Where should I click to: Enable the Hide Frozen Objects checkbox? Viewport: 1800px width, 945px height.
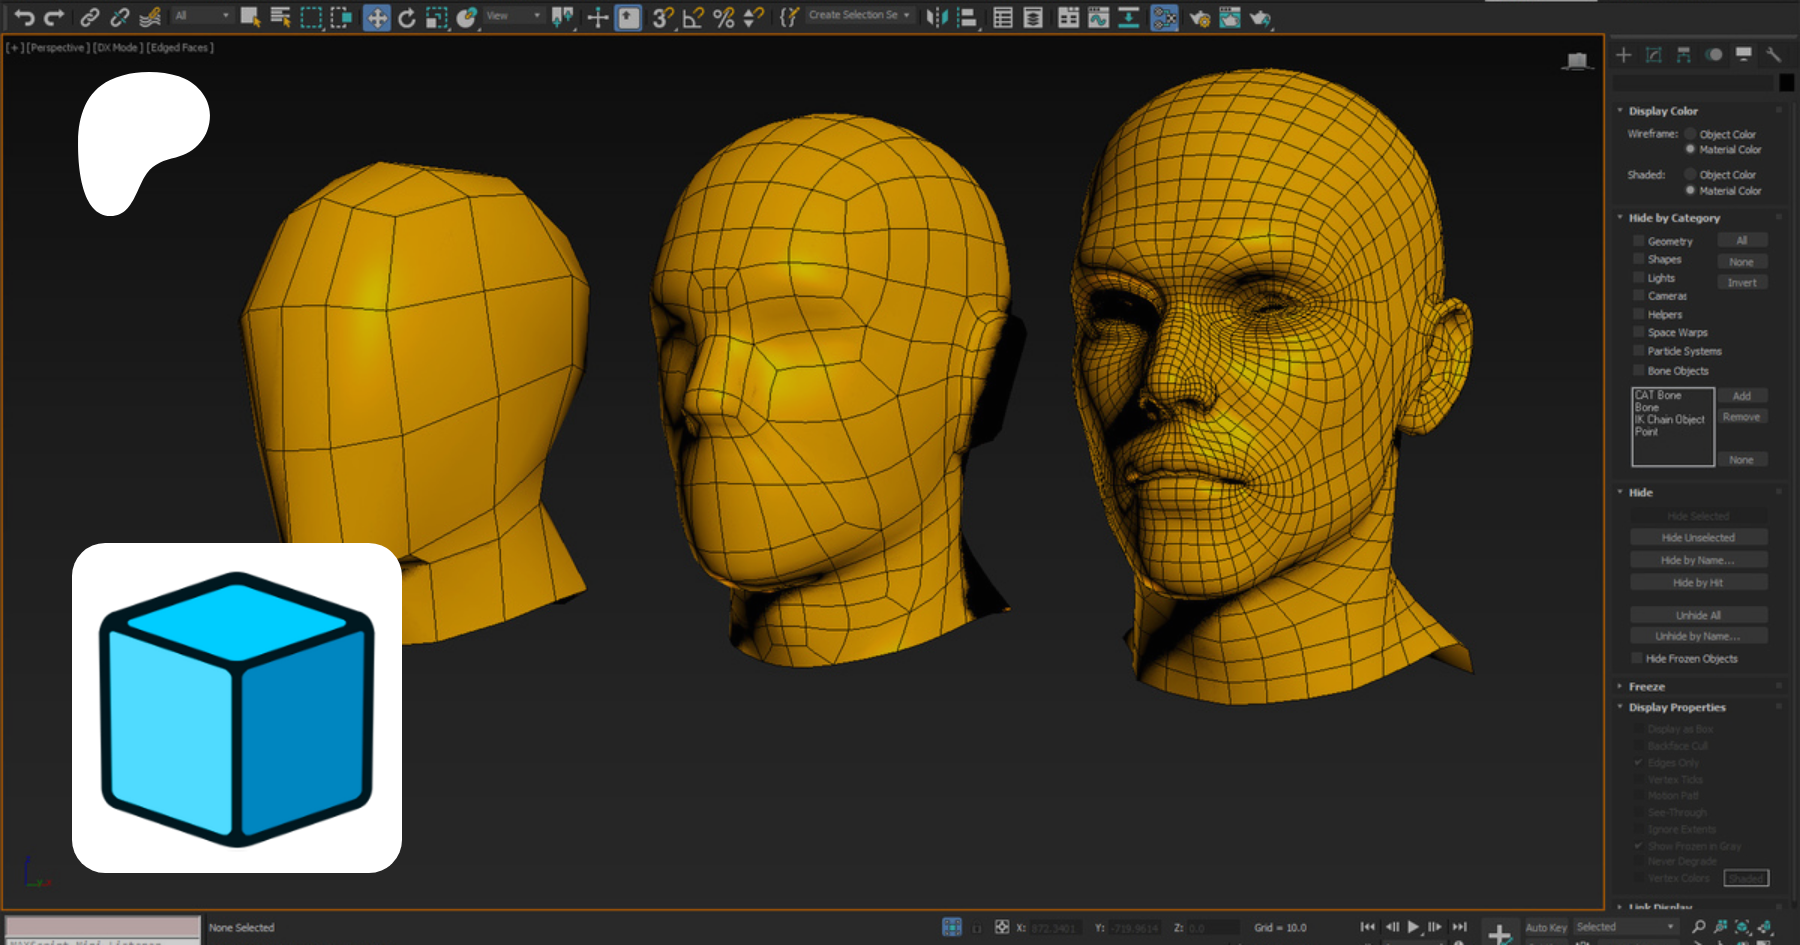point(1637,658)
